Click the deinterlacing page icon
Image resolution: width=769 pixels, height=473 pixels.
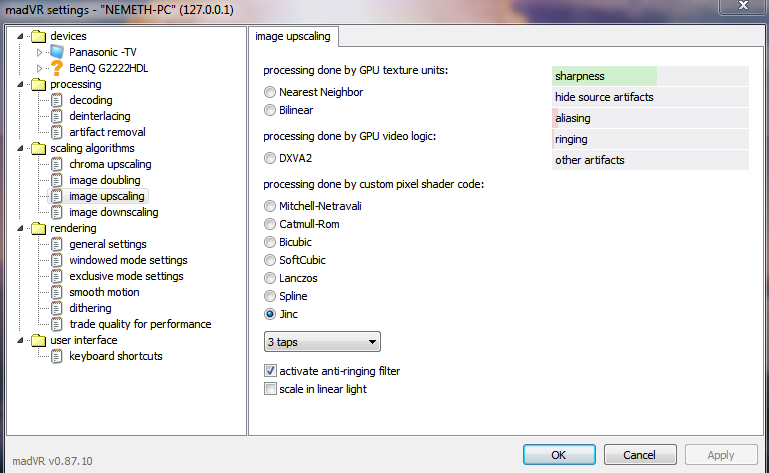click(57, 116)
